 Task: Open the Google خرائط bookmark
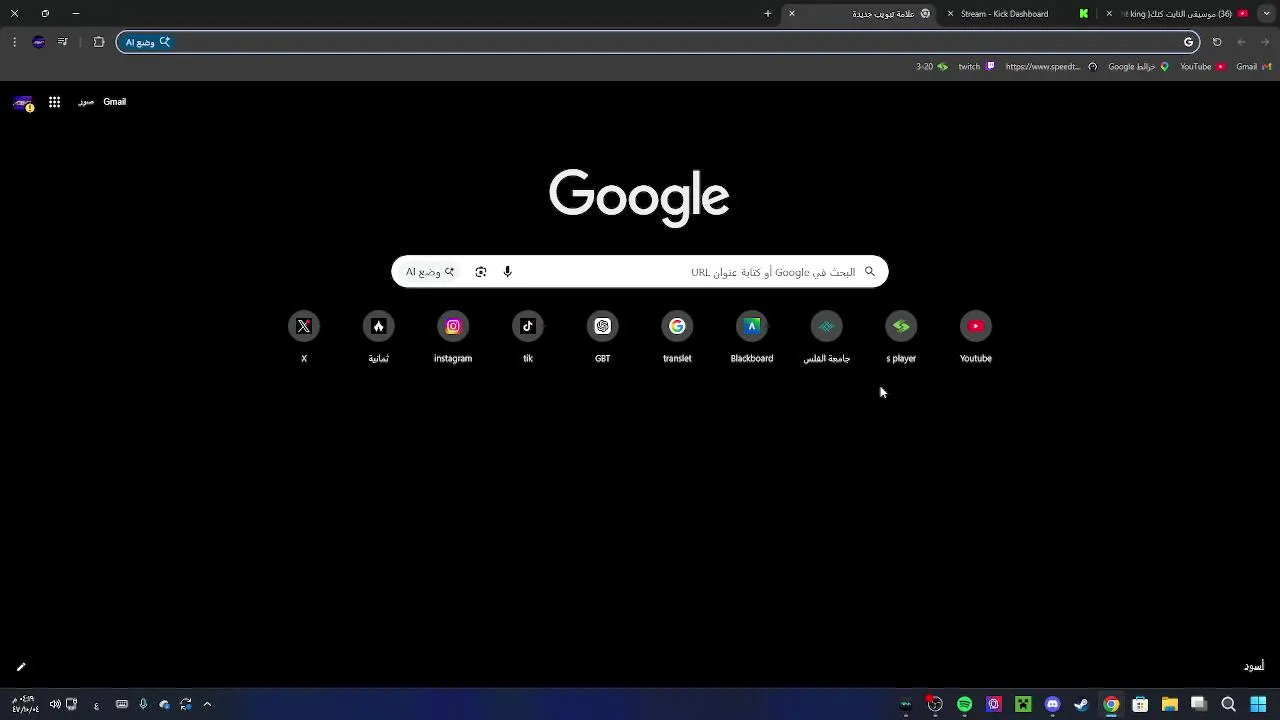pos(1138,67)
